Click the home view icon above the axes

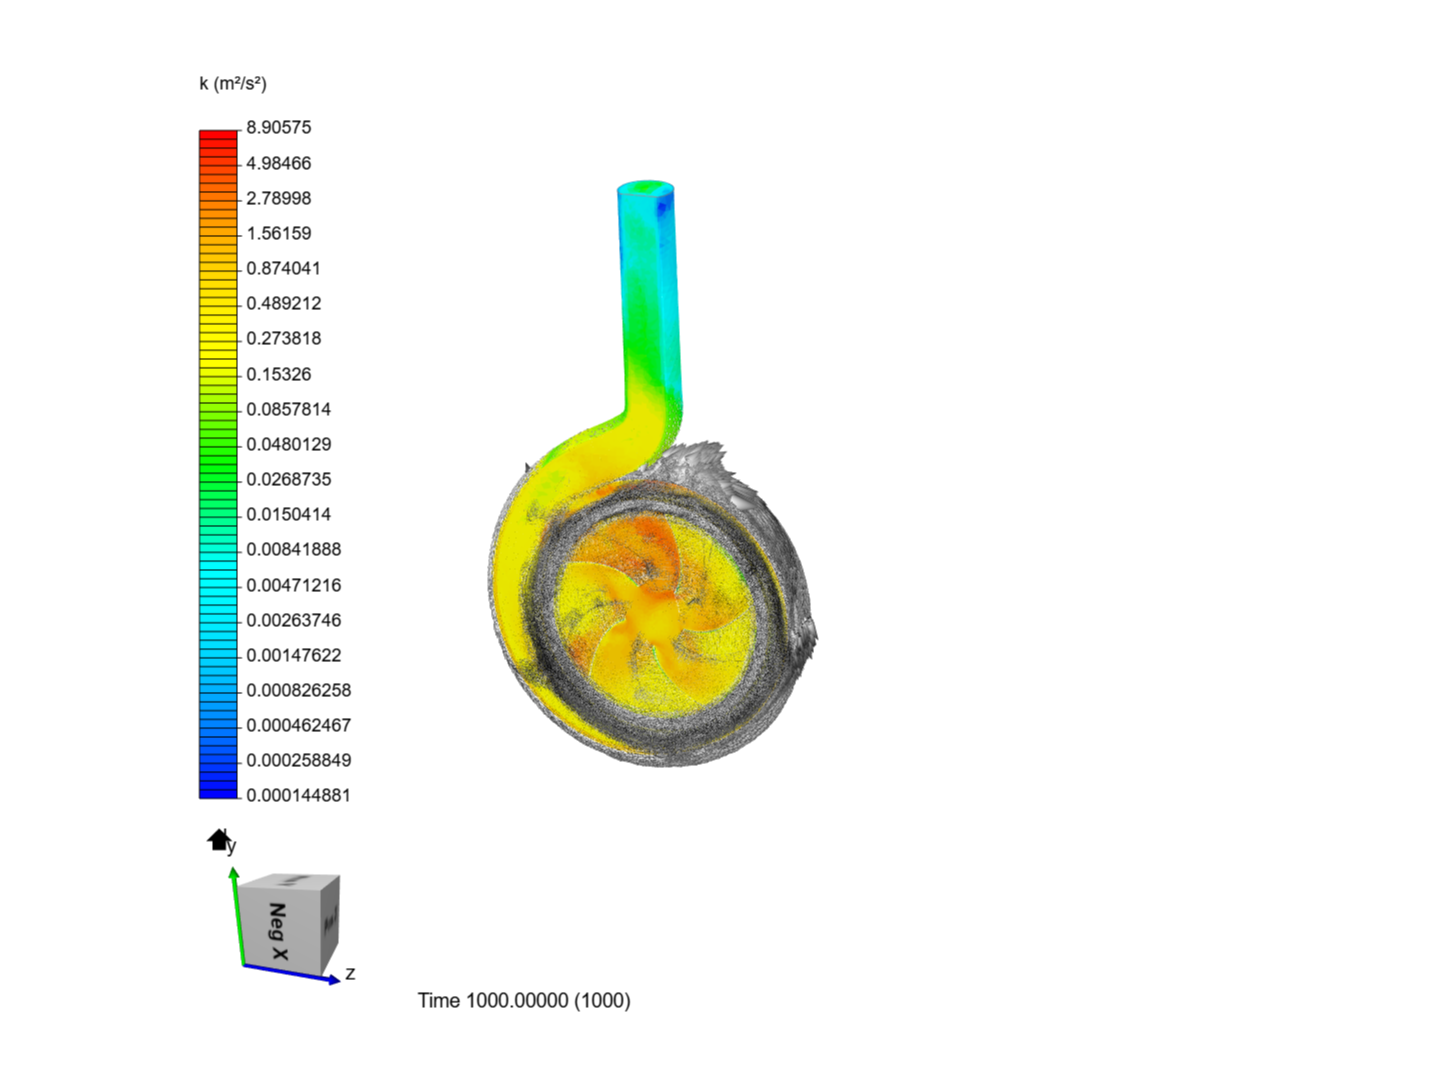point(218,838)
